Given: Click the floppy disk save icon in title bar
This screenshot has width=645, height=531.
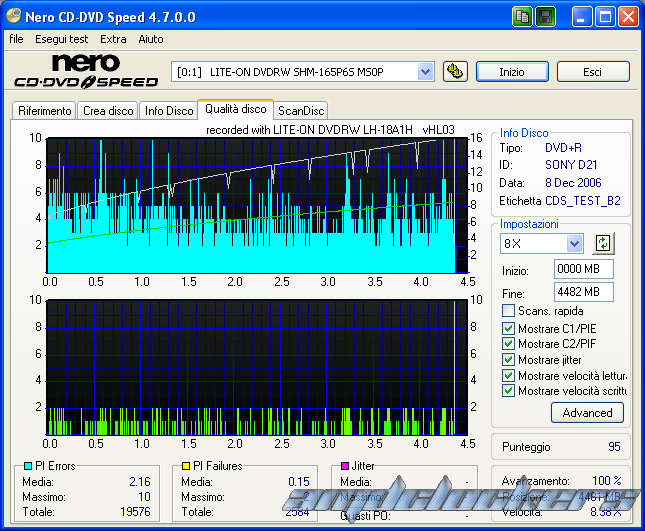Looking at the screenshot, I should [545, 17].
